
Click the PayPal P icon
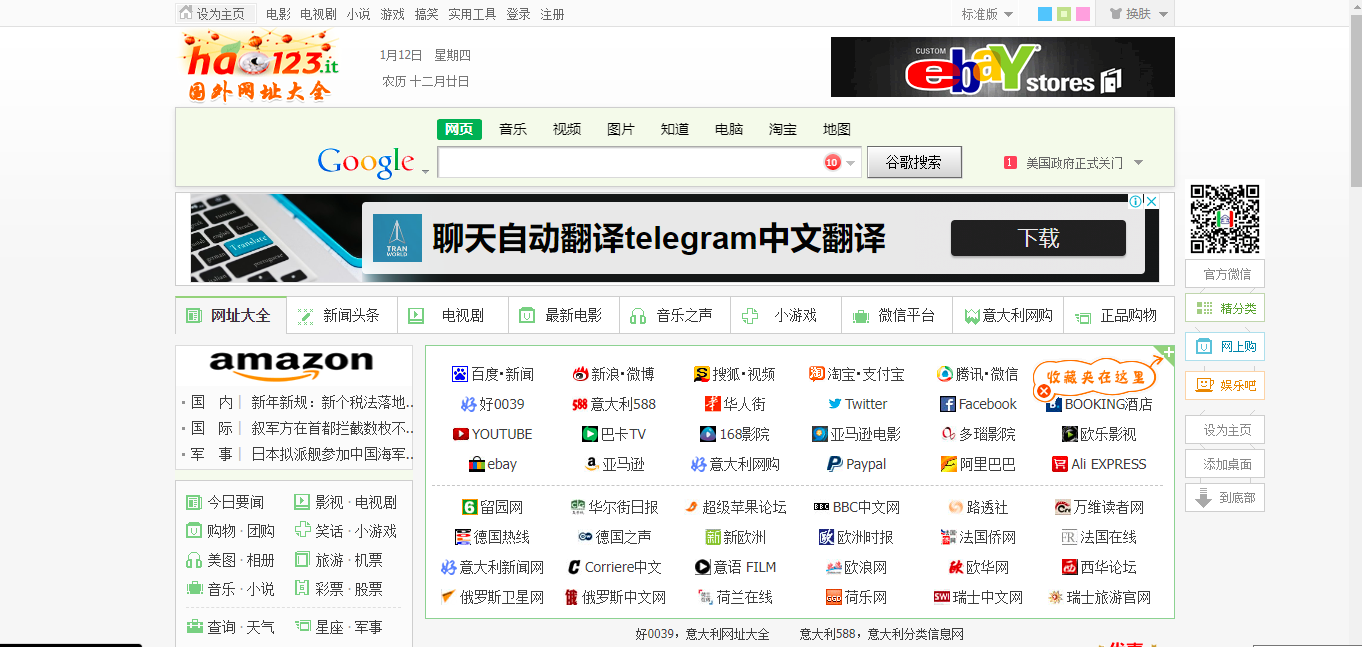(834, 464)
